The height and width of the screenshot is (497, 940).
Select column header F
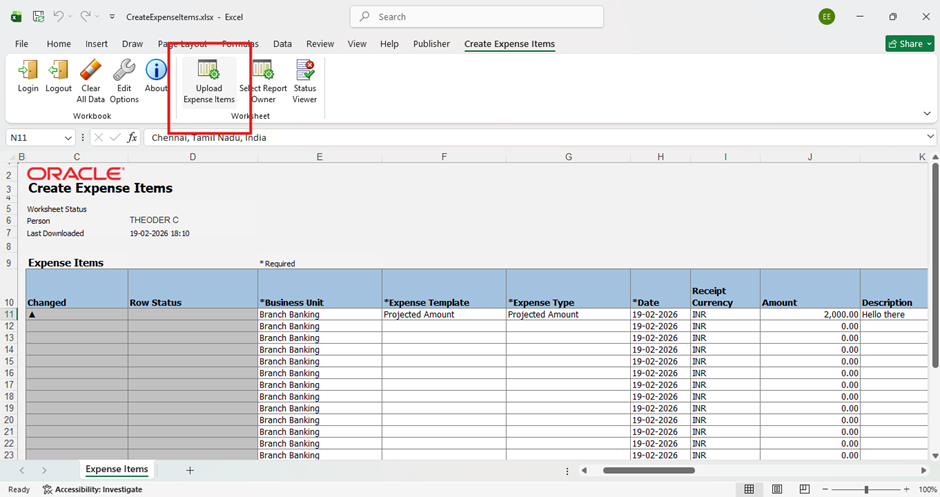[444, 156]
